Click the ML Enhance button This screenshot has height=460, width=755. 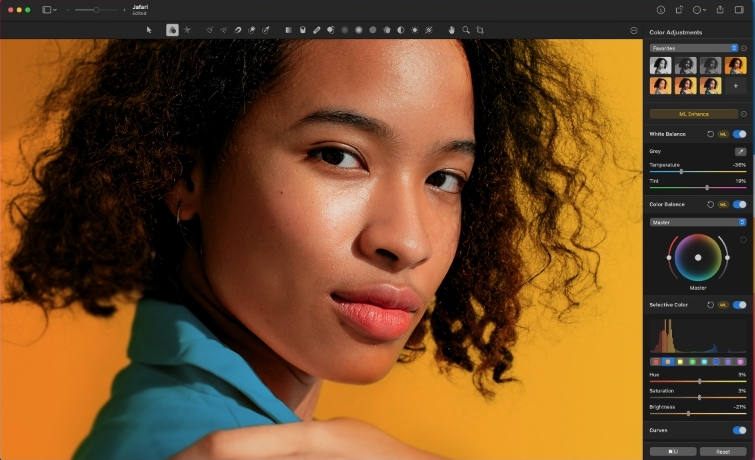click(x=694, y=114)
